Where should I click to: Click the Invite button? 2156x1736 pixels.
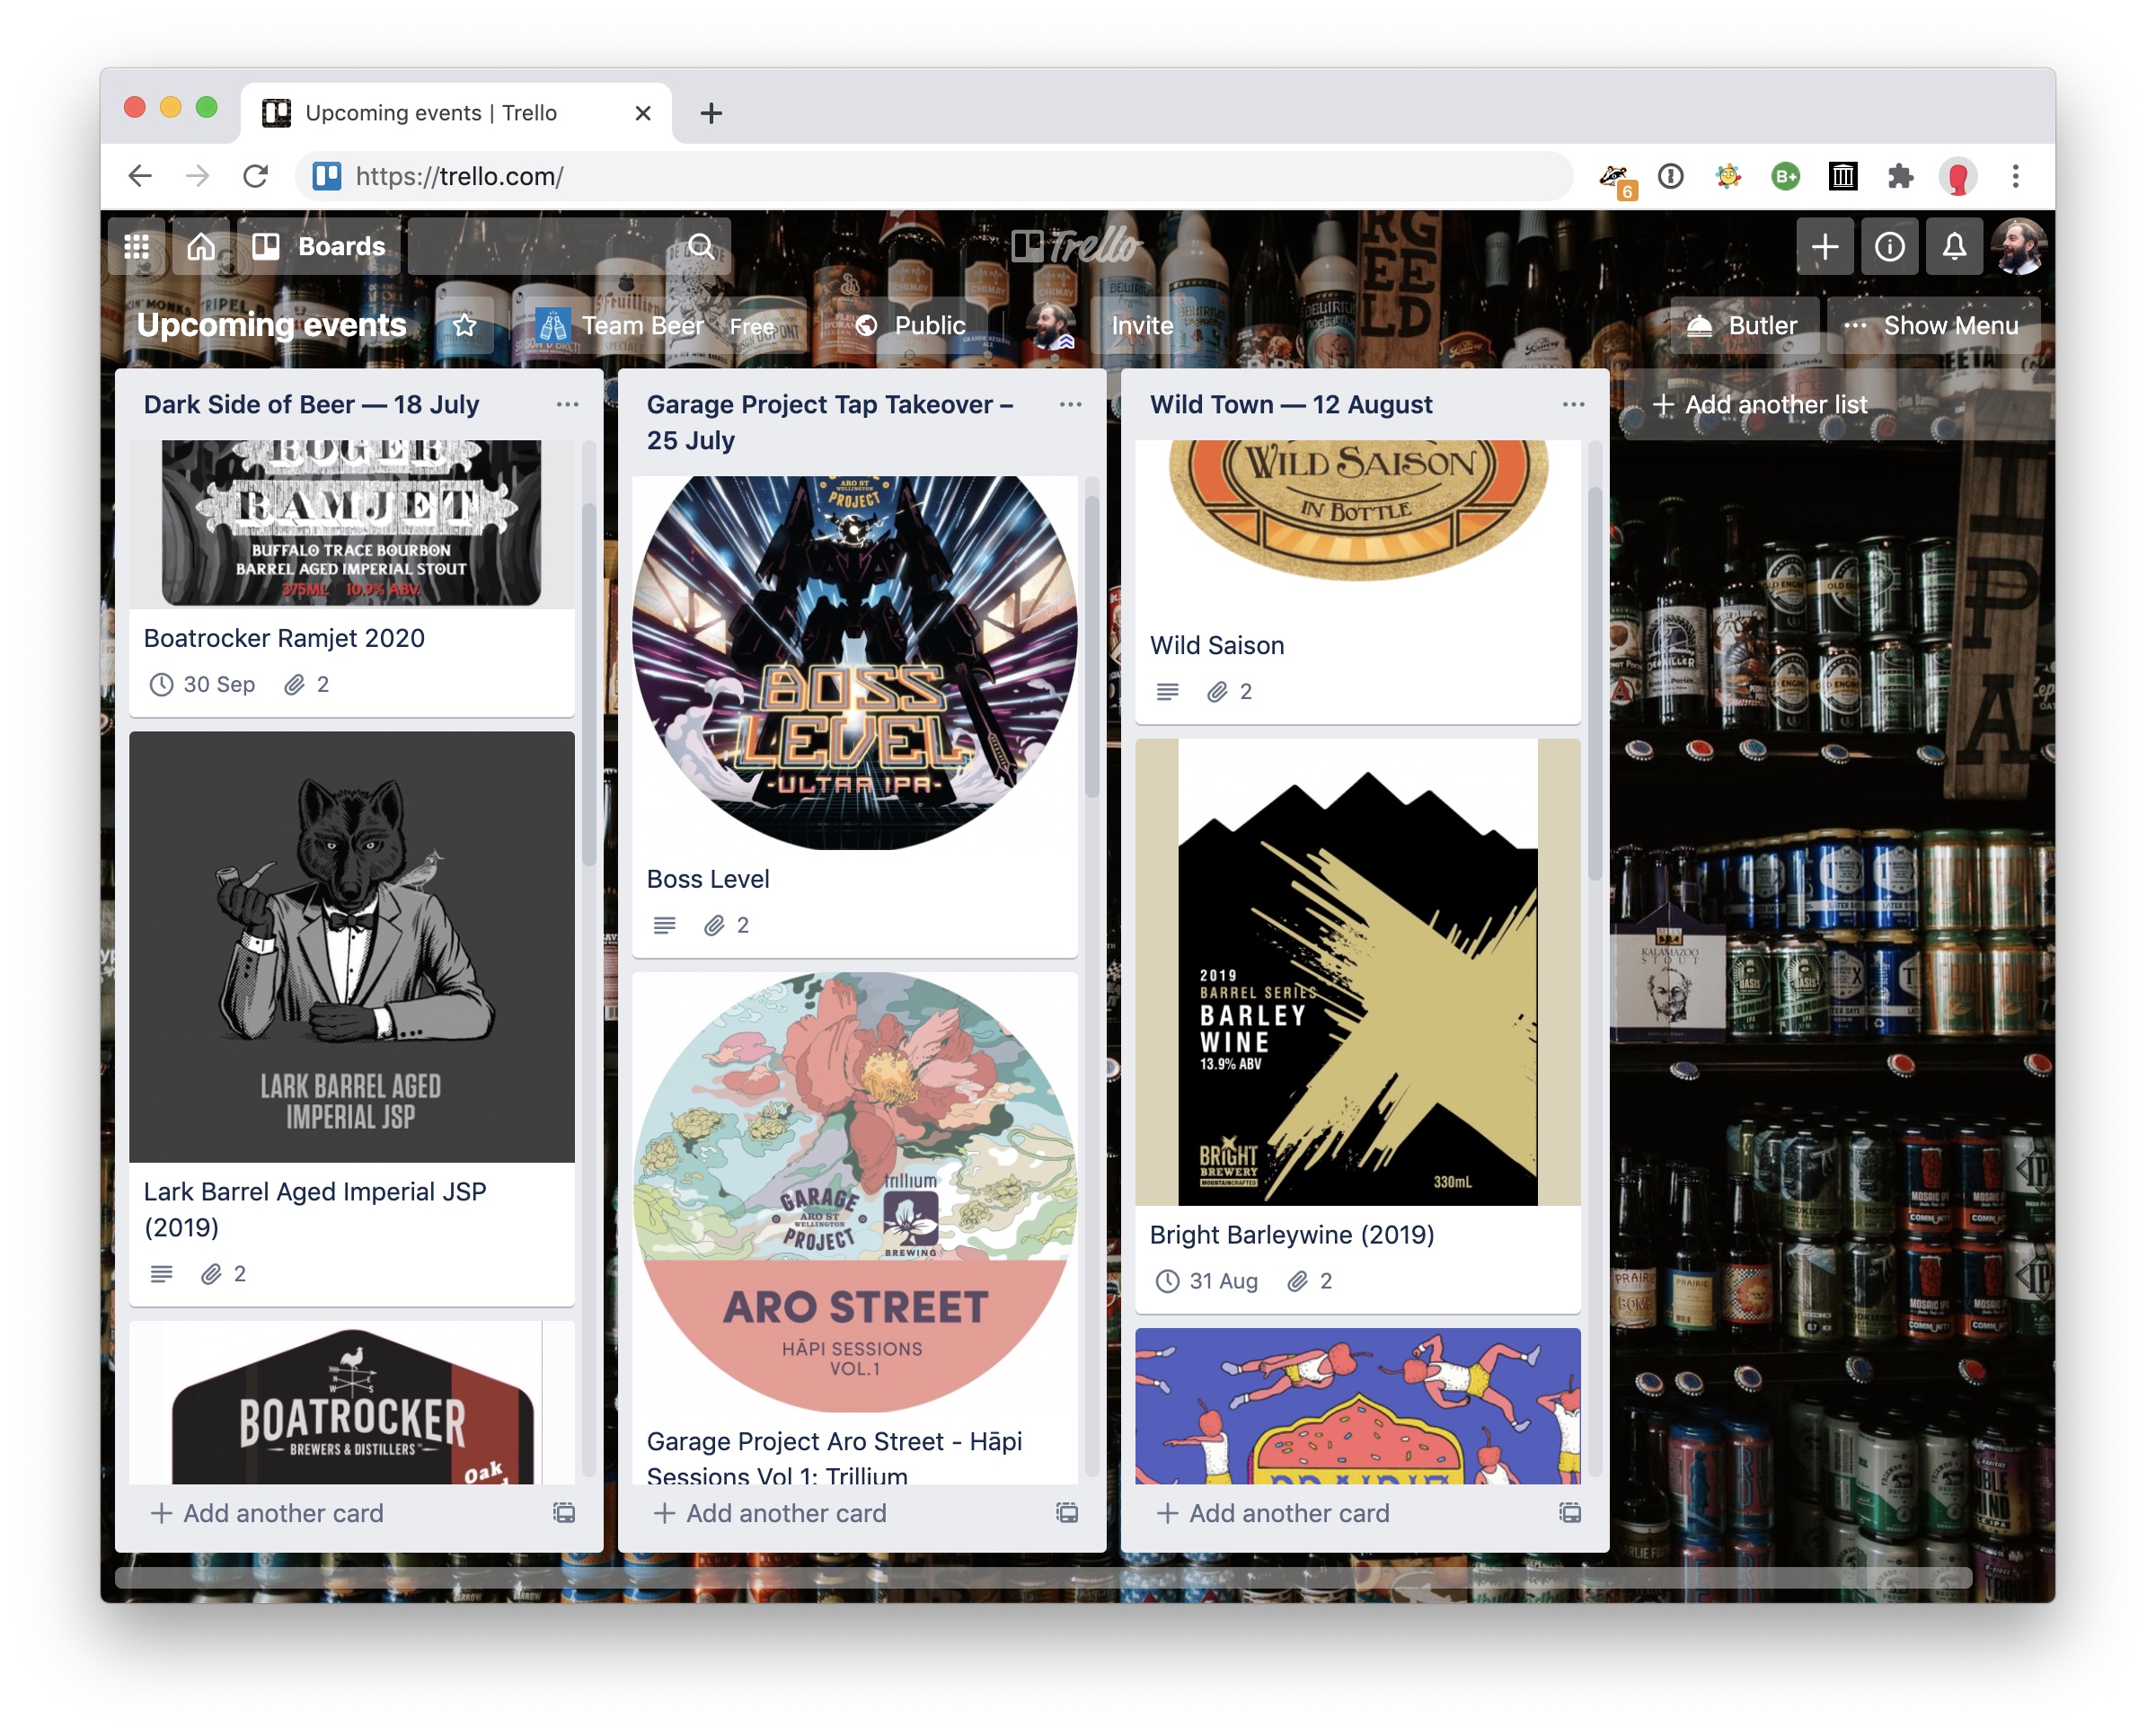tap(1141, 325)
